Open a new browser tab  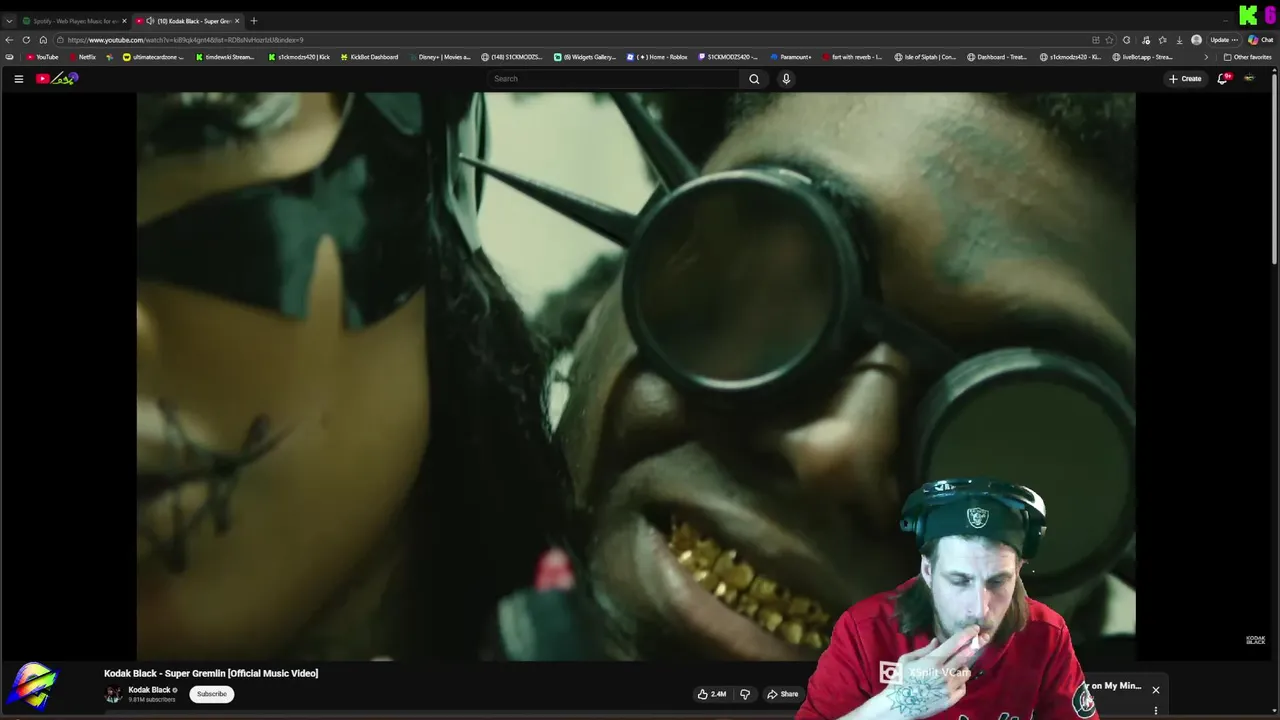(254, 21)
